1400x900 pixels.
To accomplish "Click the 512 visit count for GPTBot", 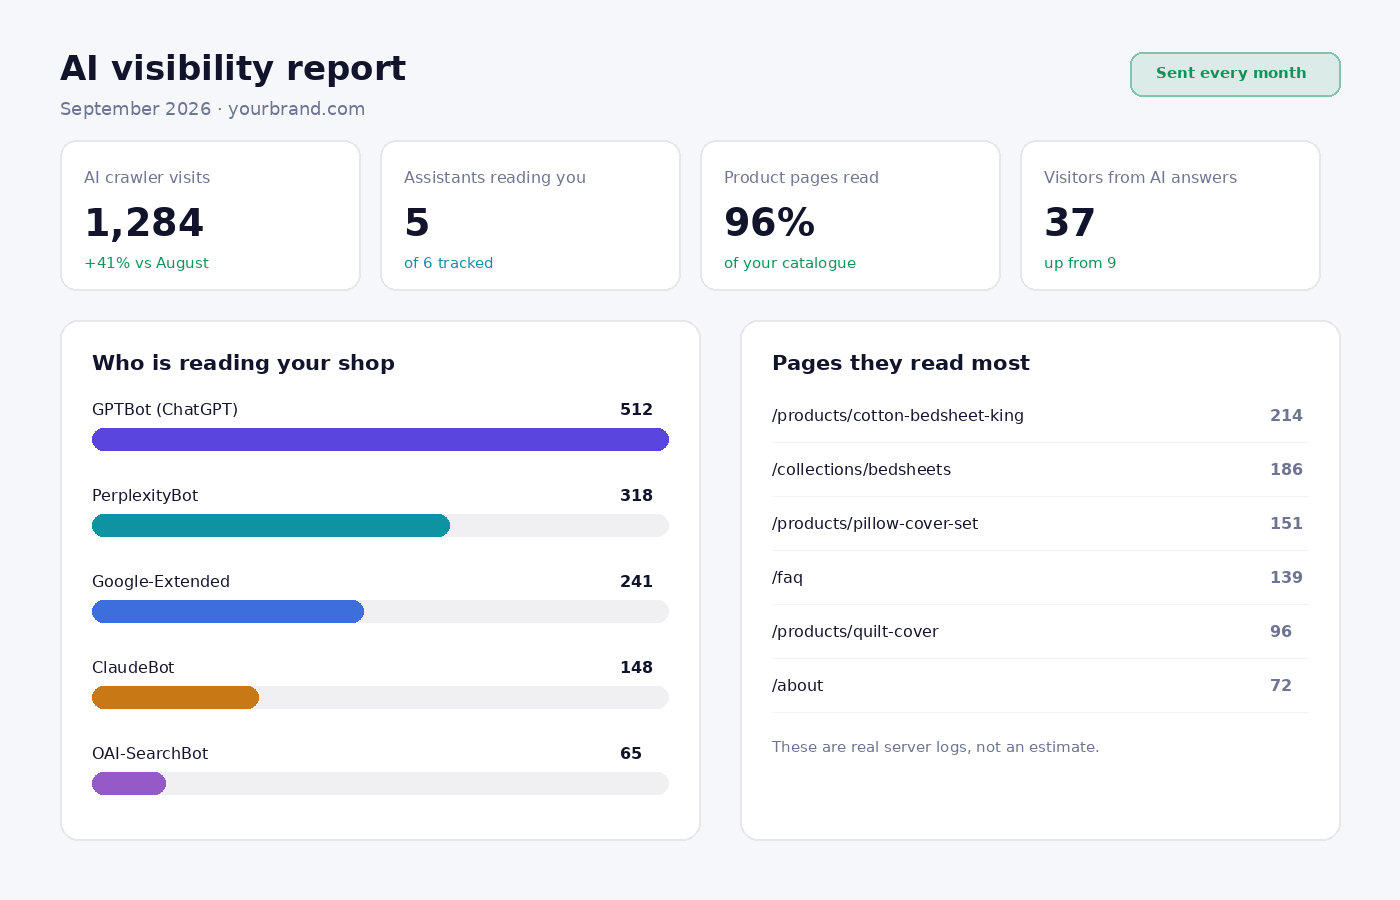I will tap(636, 410).
